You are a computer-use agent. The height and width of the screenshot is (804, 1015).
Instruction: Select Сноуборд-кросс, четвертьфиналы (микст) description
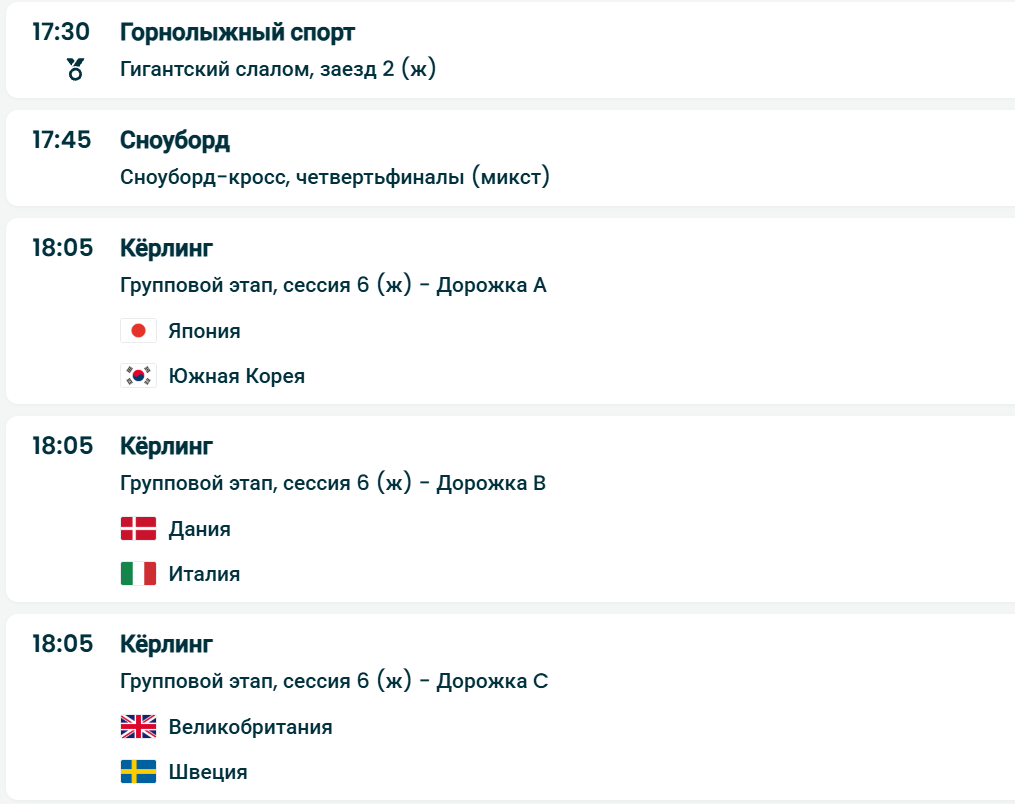[x=335, y=178]
